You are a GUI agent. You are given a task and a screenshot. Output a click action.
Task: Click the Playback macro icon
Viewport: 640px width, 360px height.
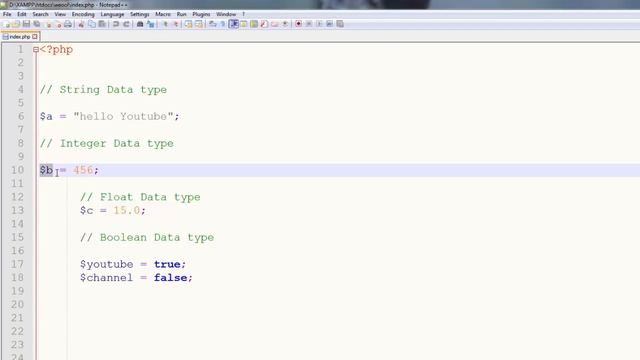(x=319, y=24)
